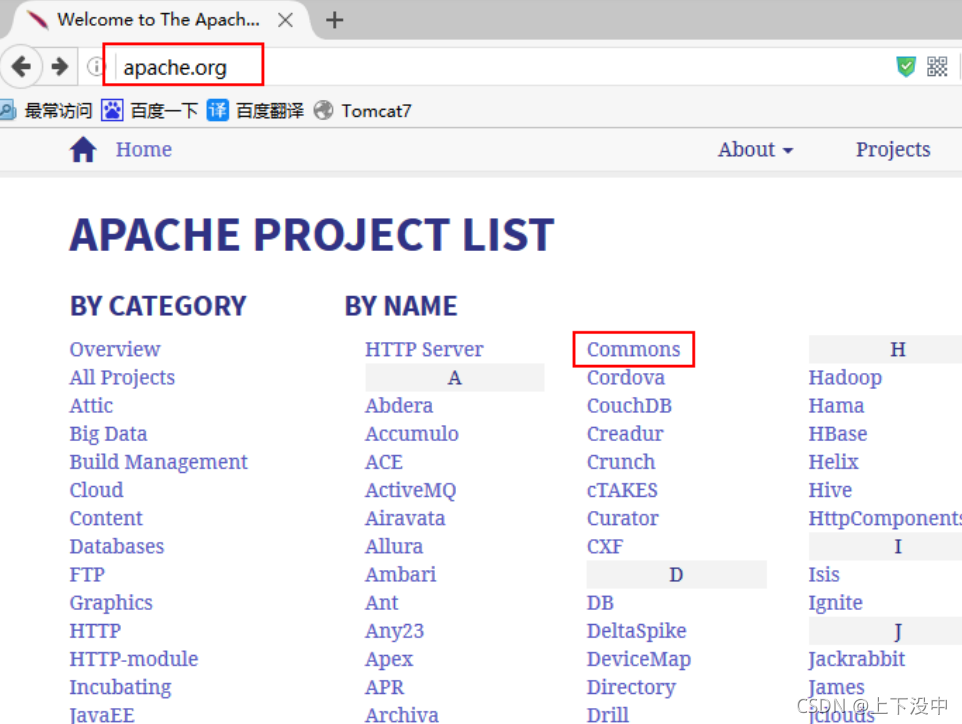Viewport: 962px width, 724px height.
Task: Open the All Projects link
Action: (x=122, y=377)
